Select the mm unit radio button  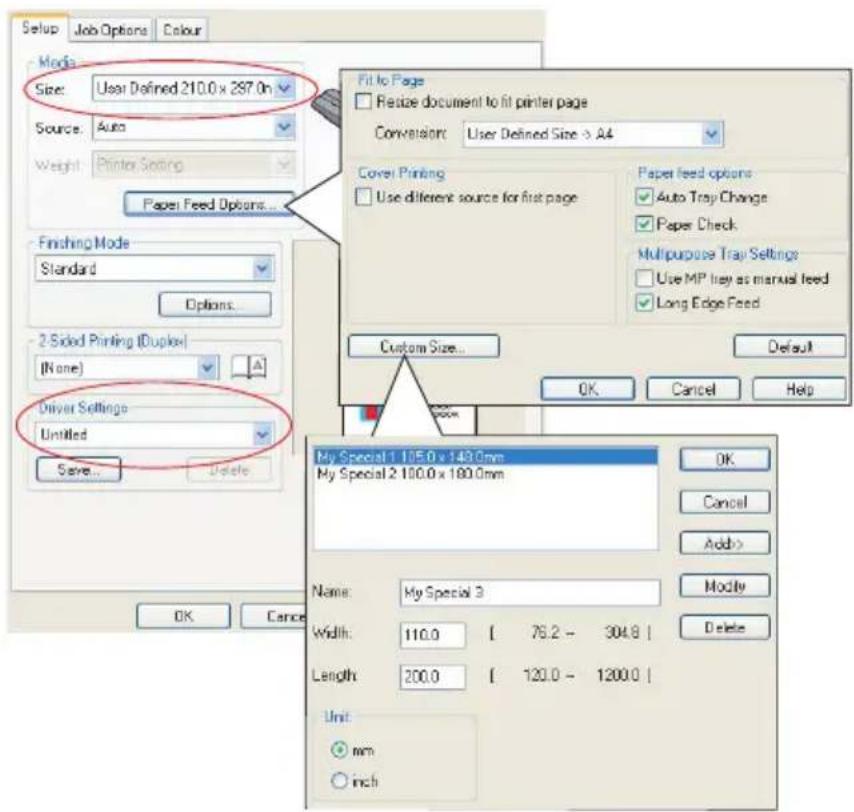click(x=339, y=750)
